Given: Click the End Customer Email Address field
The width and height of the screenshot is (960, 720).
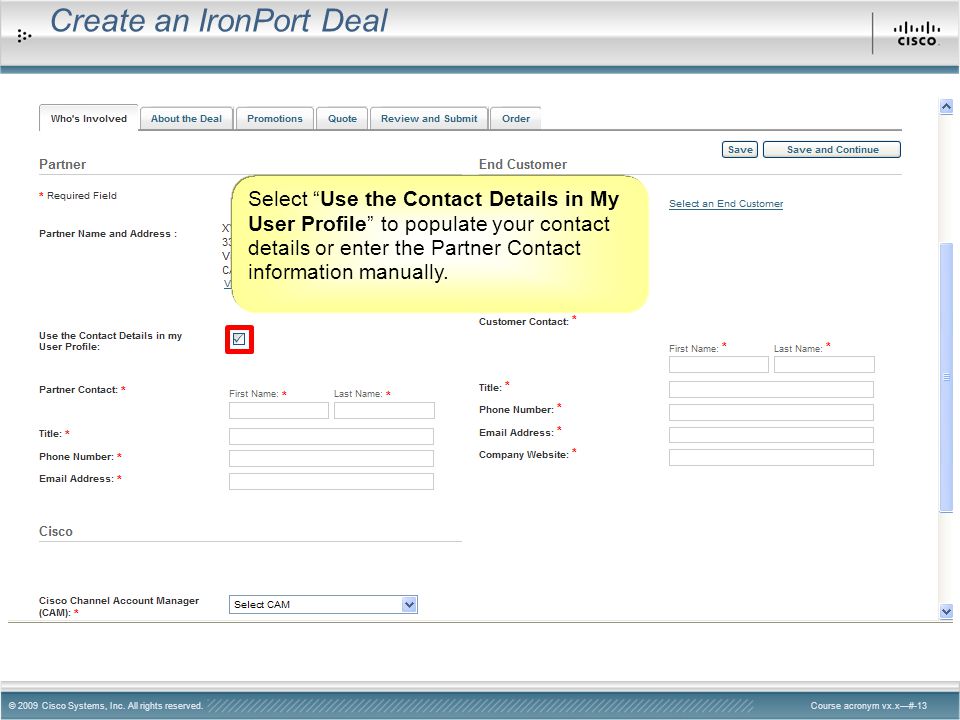Looking at the screenshot, I should click(771, 435).
